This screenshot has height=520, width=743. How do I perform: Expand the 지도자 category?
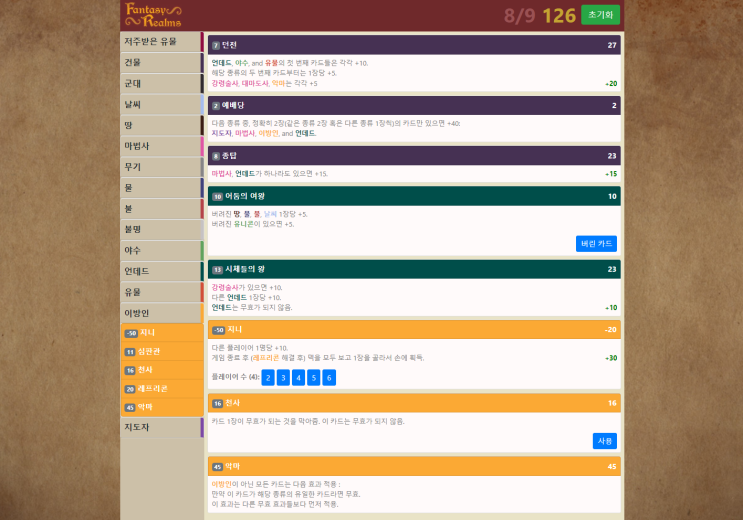(x=162, y=427)
